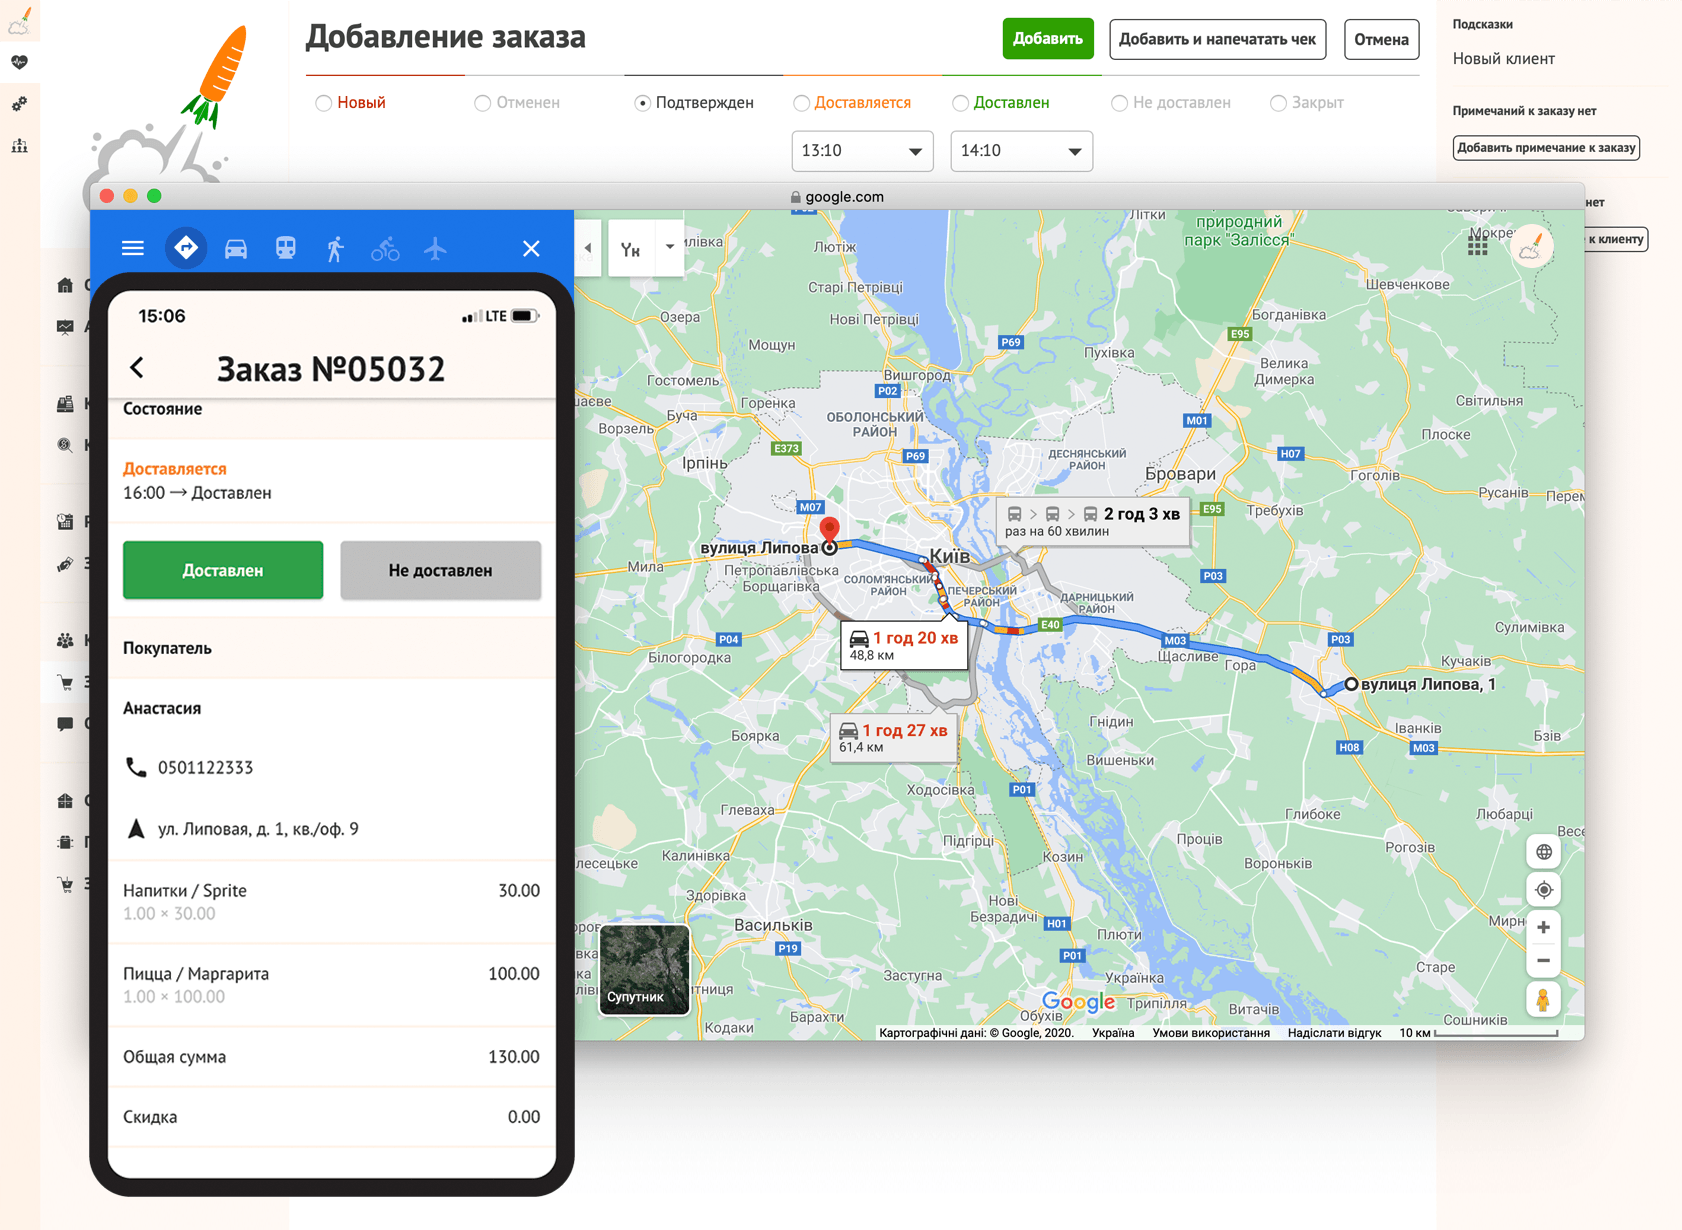Click the google.com address bar
1682x1230 pixels.
(x=837, y=197)
